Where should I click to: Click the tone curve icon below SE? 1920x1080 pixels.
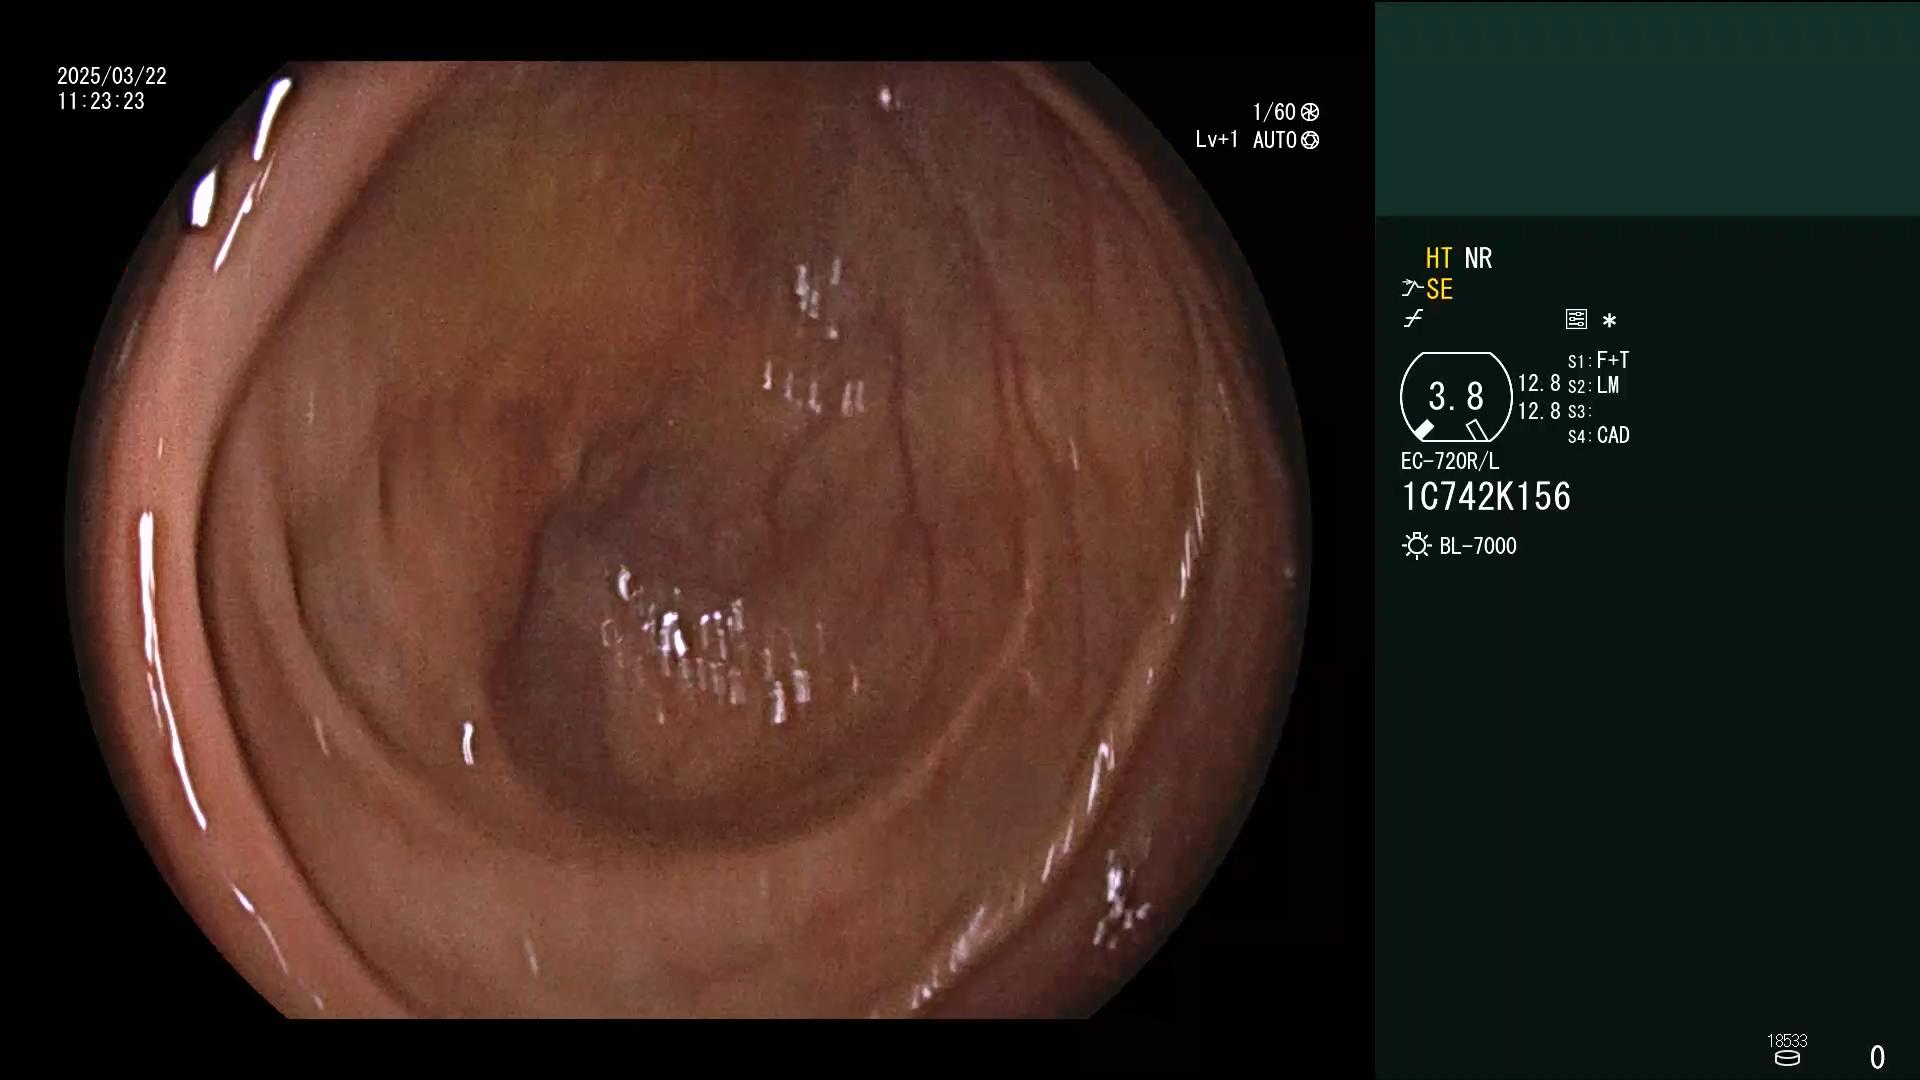point(1413,319)
